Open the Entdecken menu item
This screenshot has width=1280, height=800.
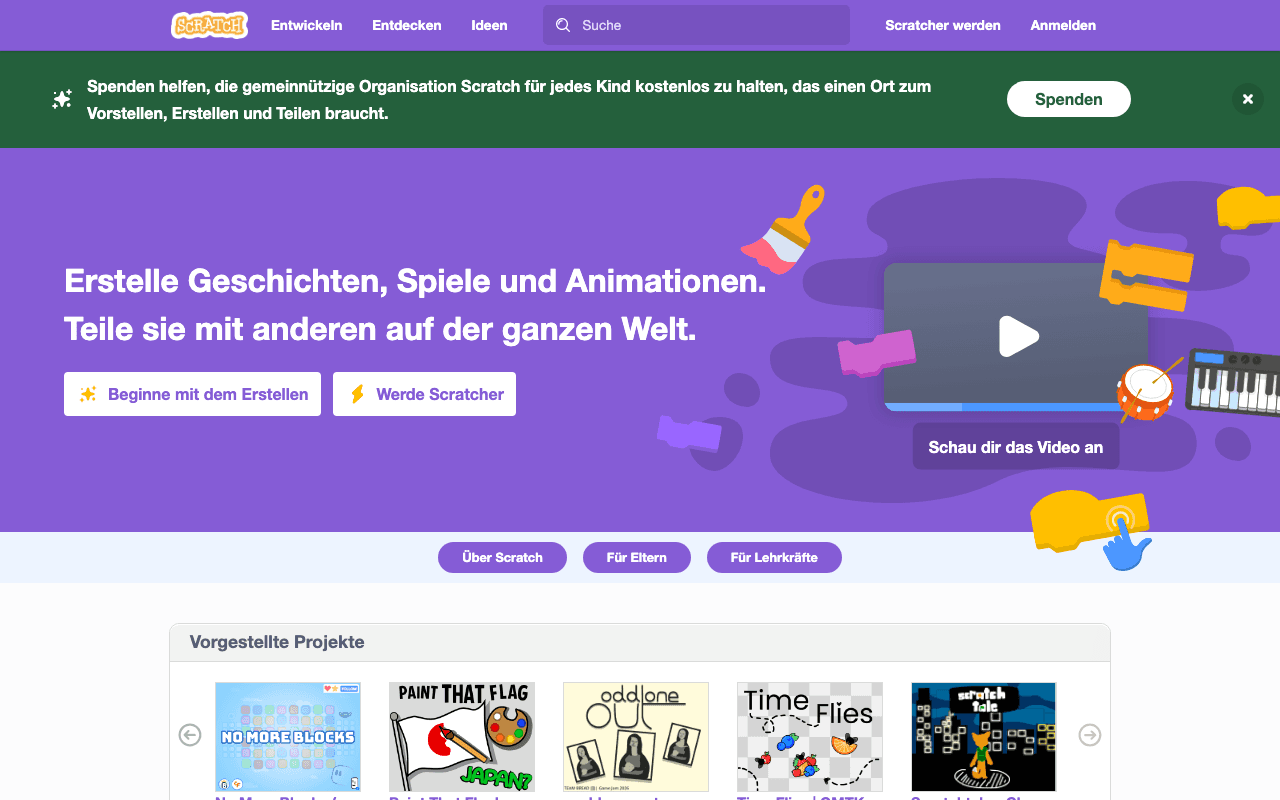tap(407, 25)
